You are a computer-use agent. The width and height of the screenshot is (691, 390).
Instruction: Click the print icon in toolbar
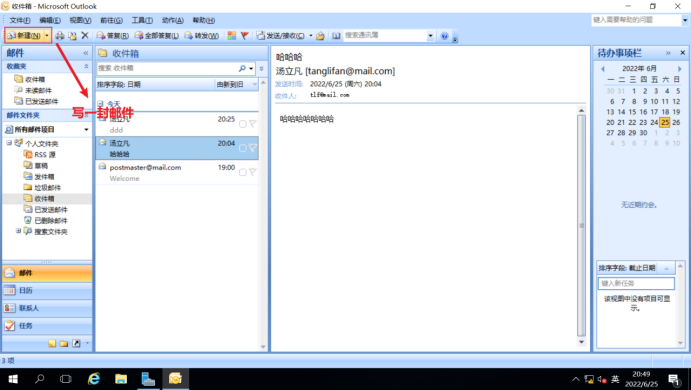point(60,36)
